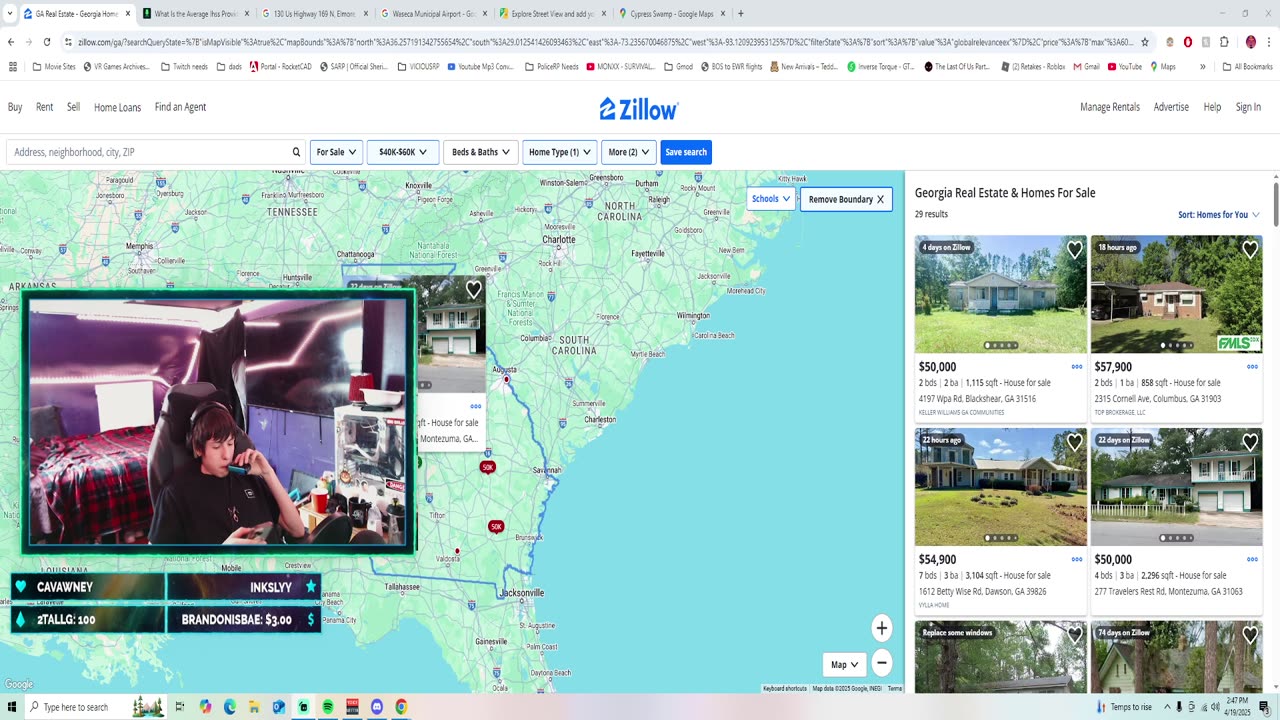
Task: Open the YouTube bookmark
Action: pos(1124,67)
